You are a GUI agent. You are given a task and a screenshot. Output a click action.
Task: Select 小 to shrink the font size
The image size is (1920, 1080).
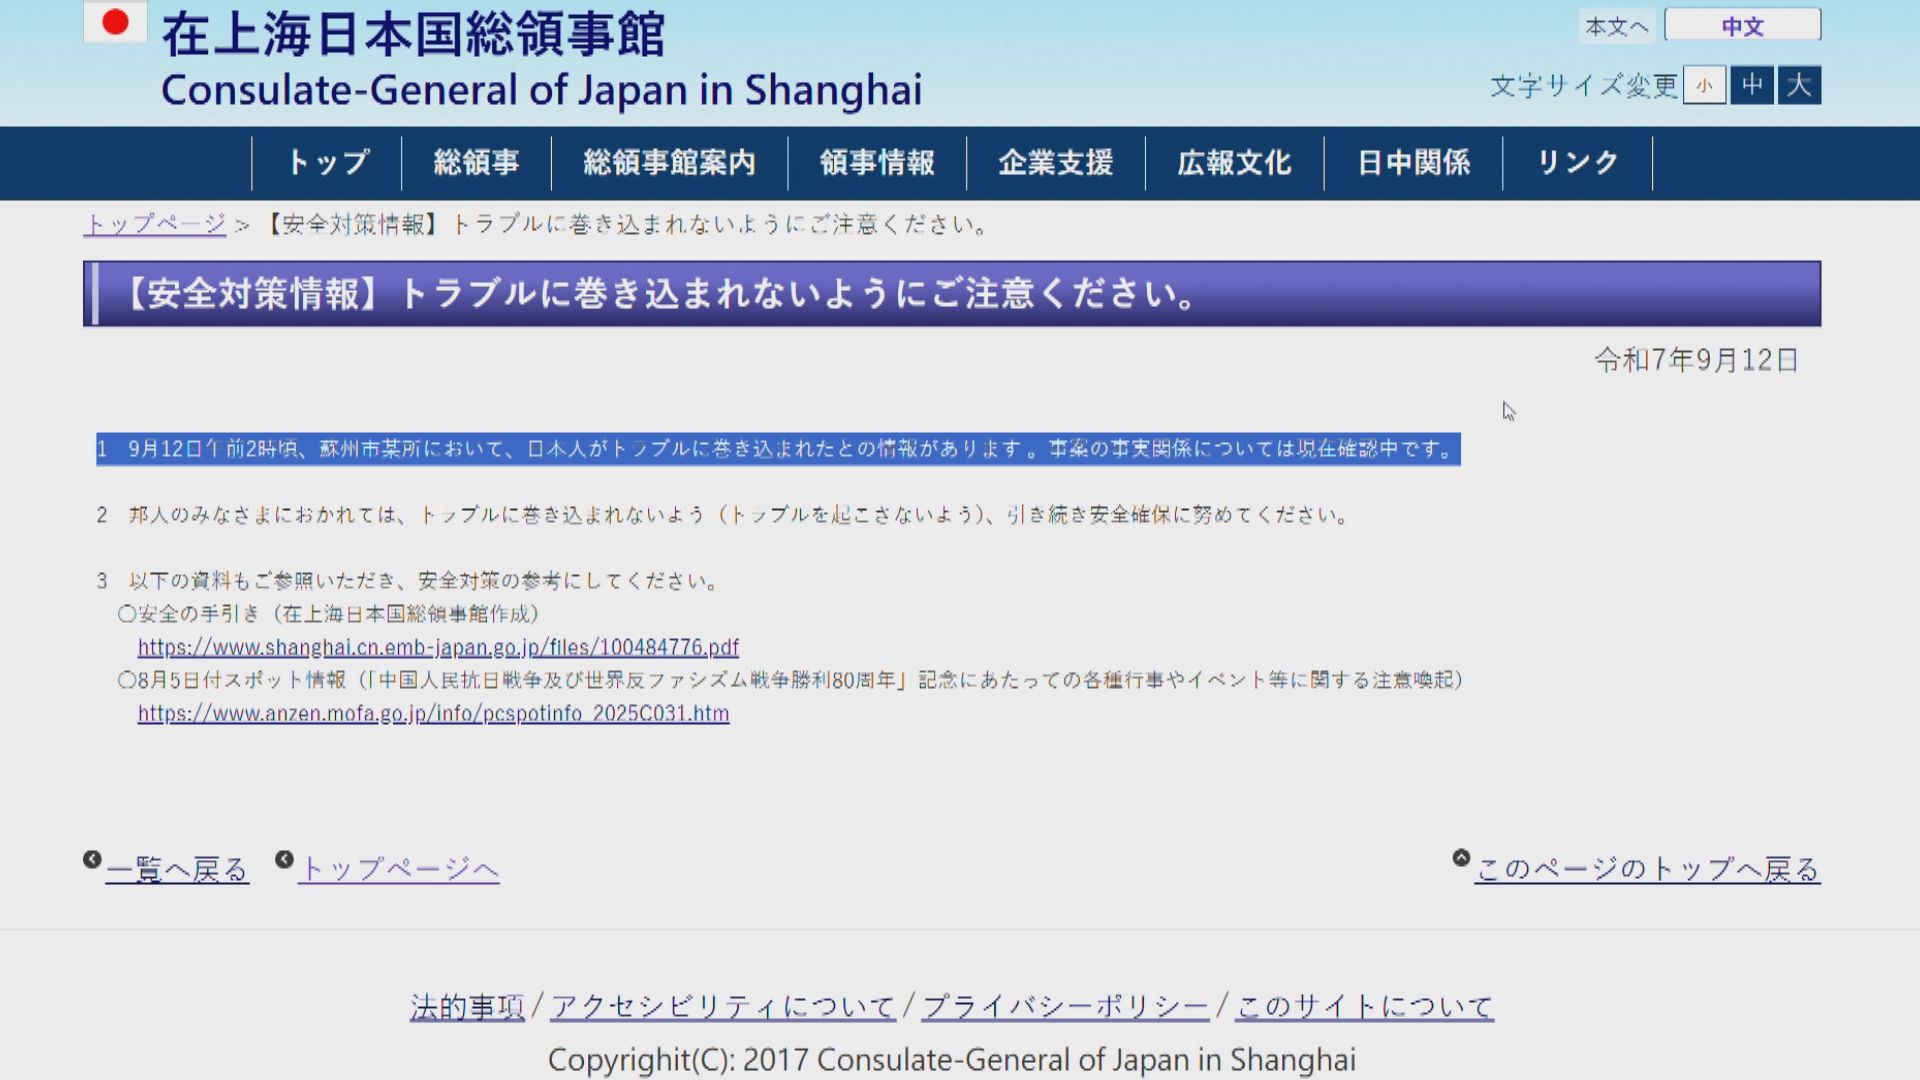point(1703,87)
